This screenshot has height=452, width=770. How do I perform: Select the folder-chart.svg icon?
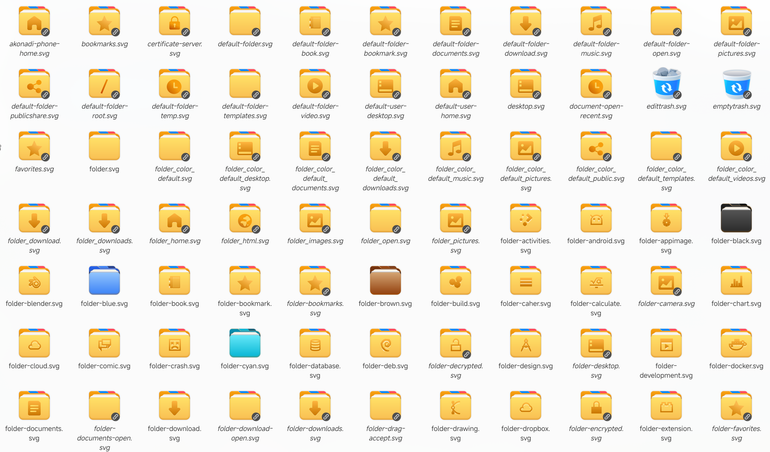click(736, 281)
